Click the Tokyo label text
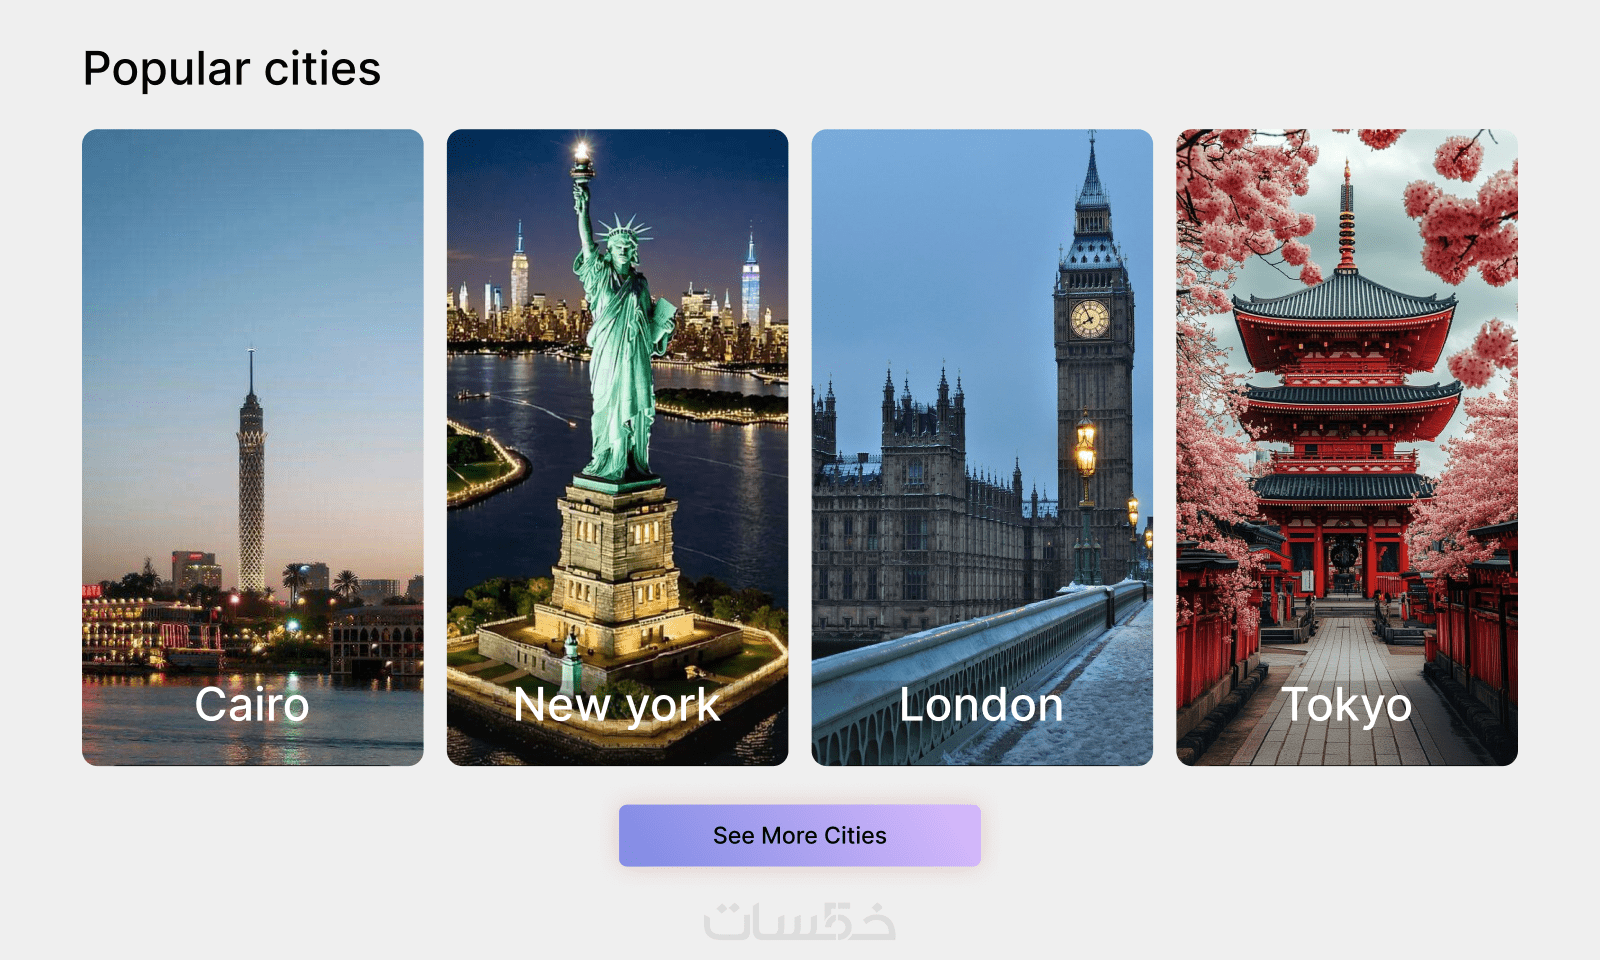1600x960 pixels. coord(1347,707)
